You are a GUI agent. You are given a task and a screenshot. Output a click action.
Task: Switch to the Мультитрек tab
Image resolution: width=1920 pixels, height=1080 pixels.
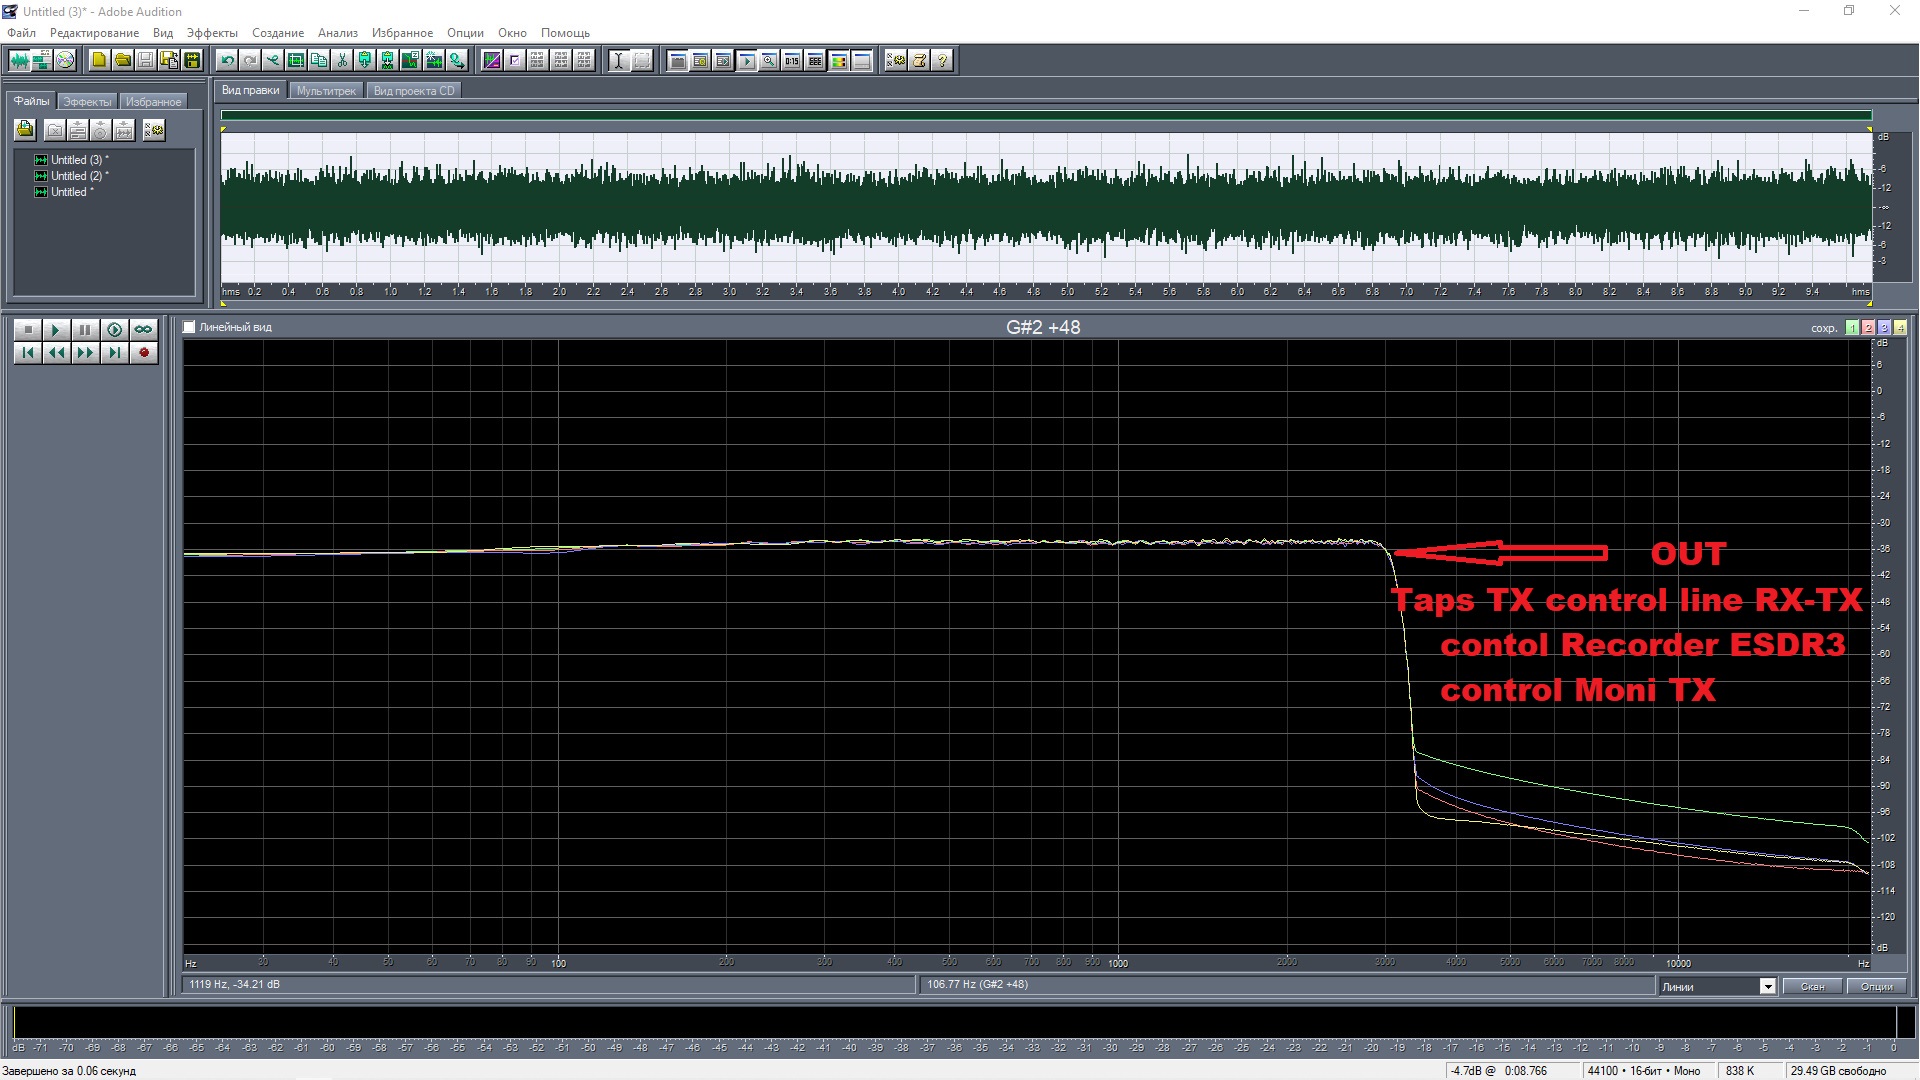click(x=324, y=90)
